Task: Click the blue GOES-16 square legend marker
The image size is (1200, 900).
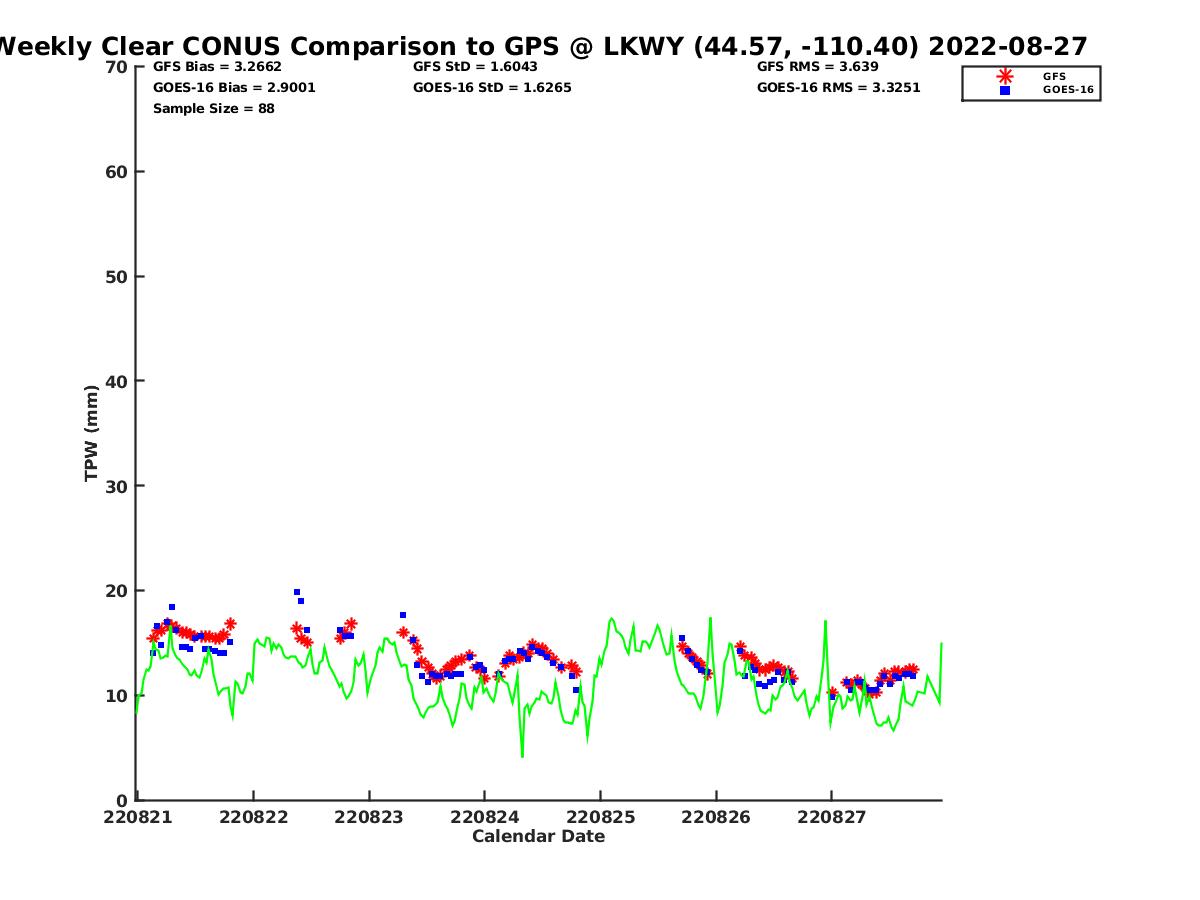Action: tap(1005, 90)
